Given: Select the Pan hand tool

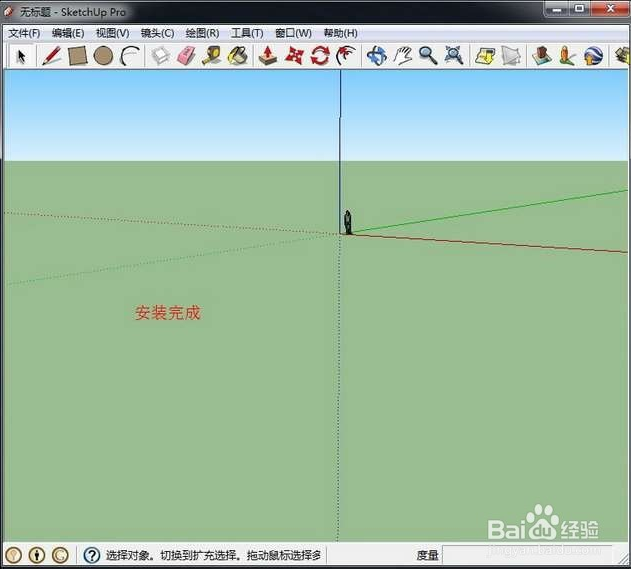Looking at the screenshot, I should [x=402, y=56].
